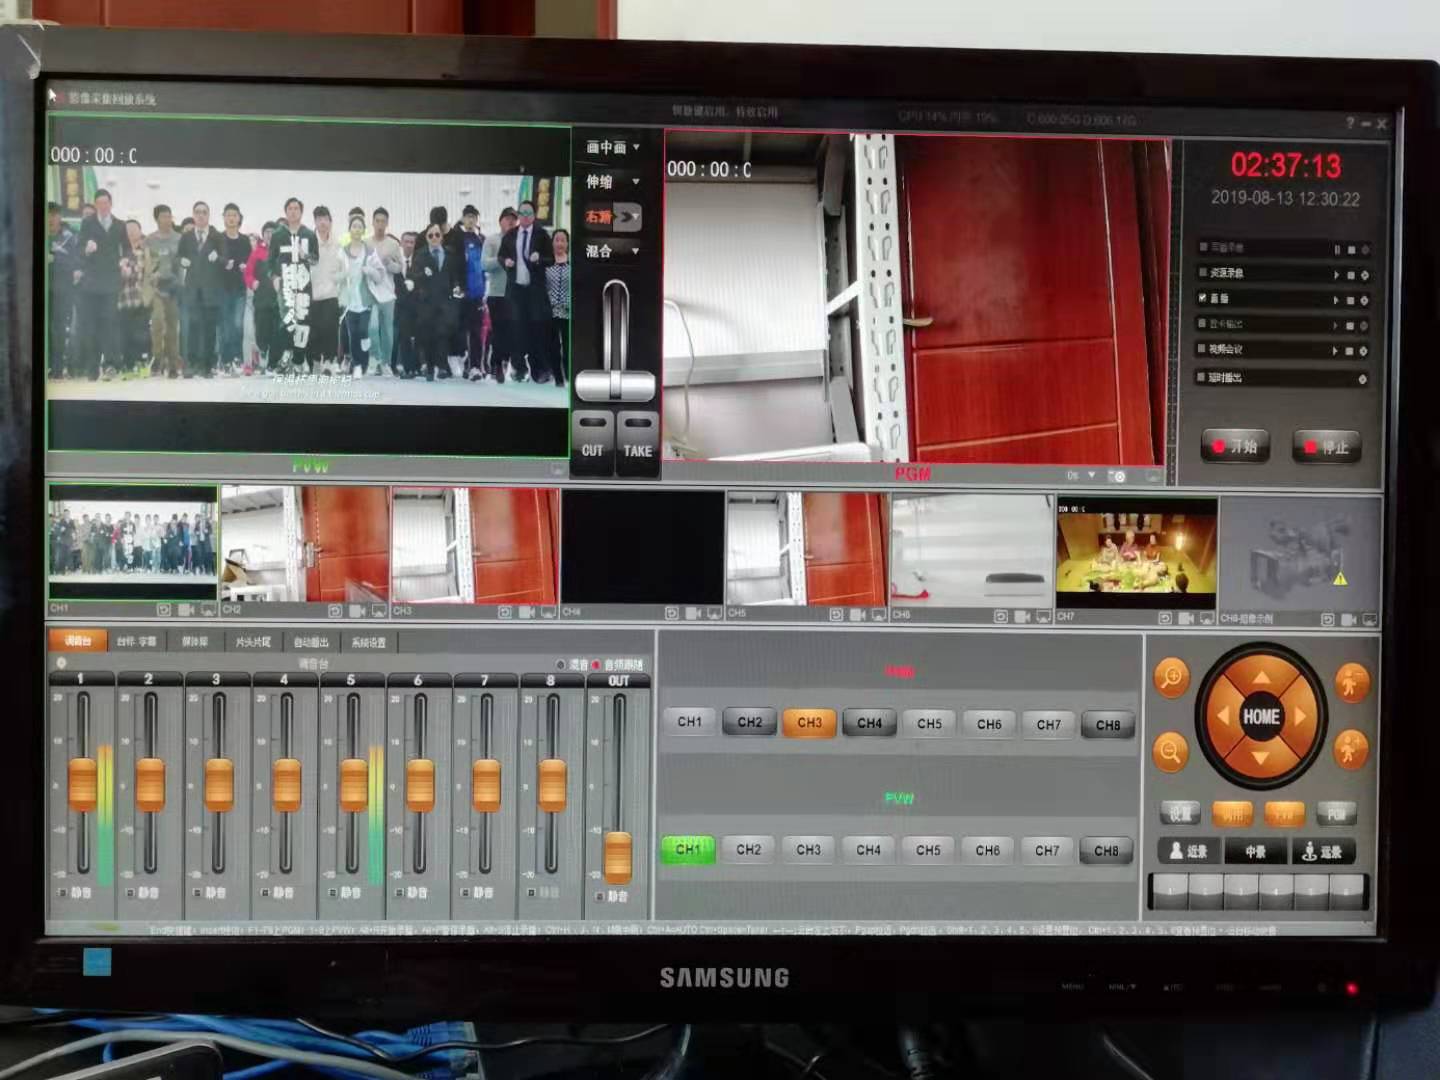Click the PGM button under the PTZ pad

[x=1336, y=814]
